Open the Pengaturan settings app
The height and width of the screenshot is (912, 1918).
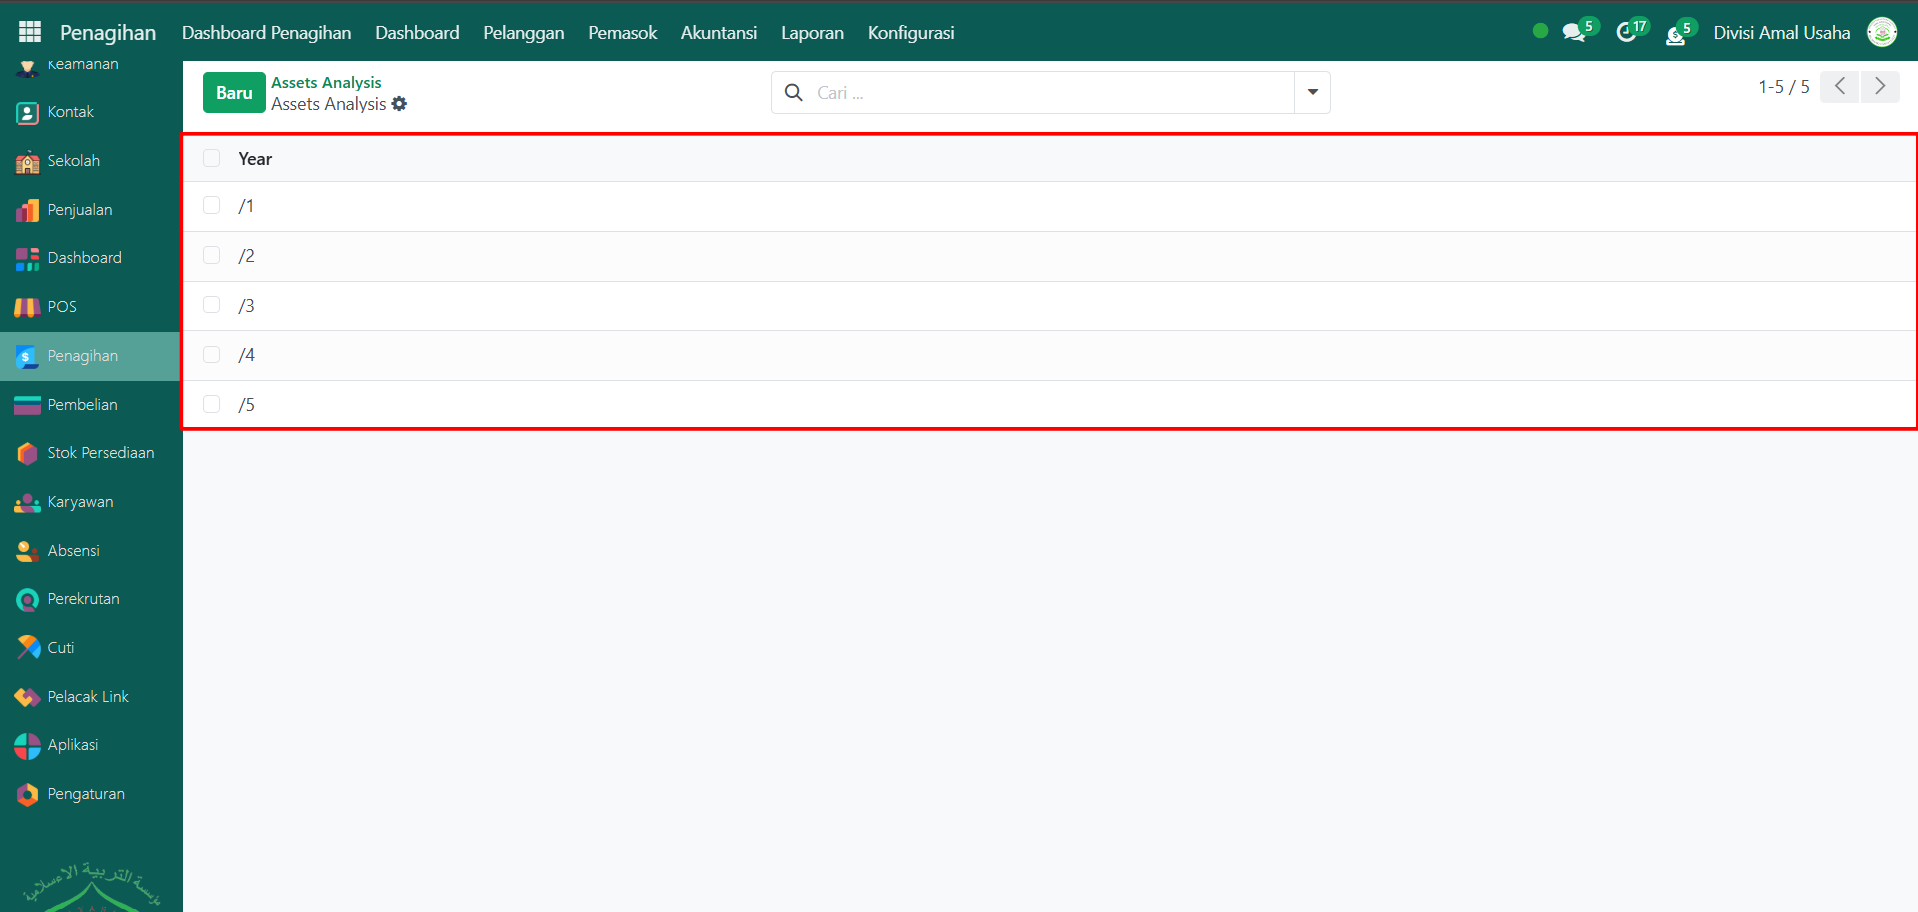point(85,794)
